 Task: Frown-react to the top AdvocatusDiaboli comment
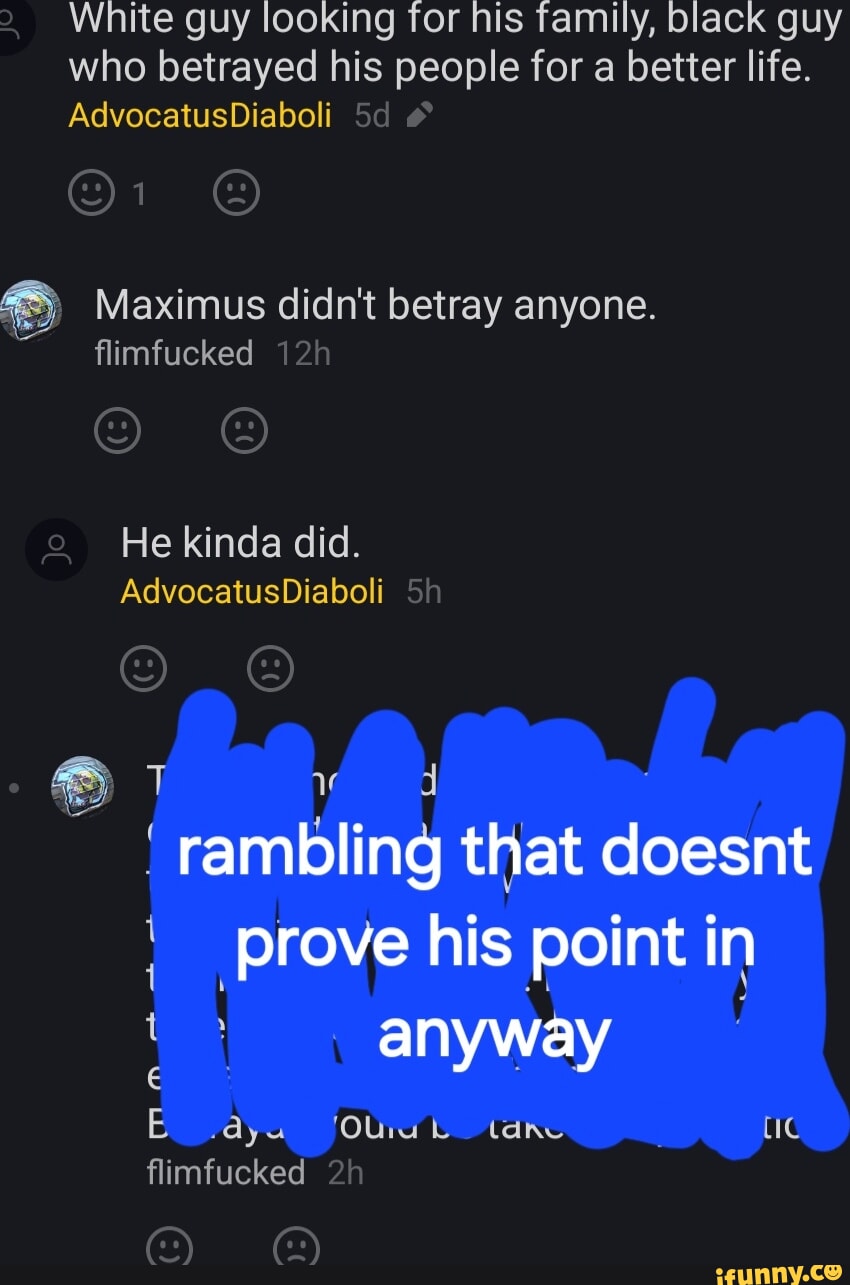237,194
